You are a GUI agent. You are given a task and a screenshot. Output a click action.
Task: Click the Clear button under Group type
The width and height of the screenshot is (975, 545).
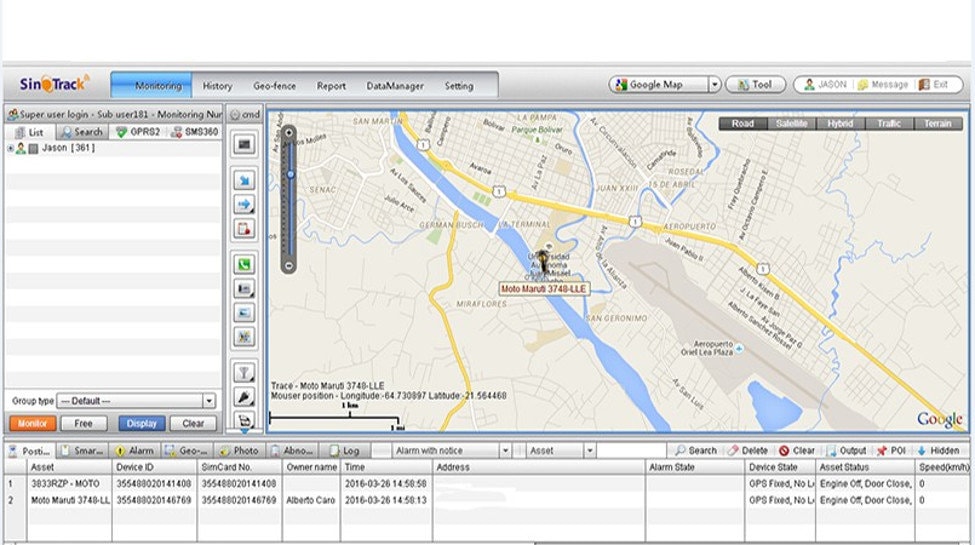click(193, 423)
